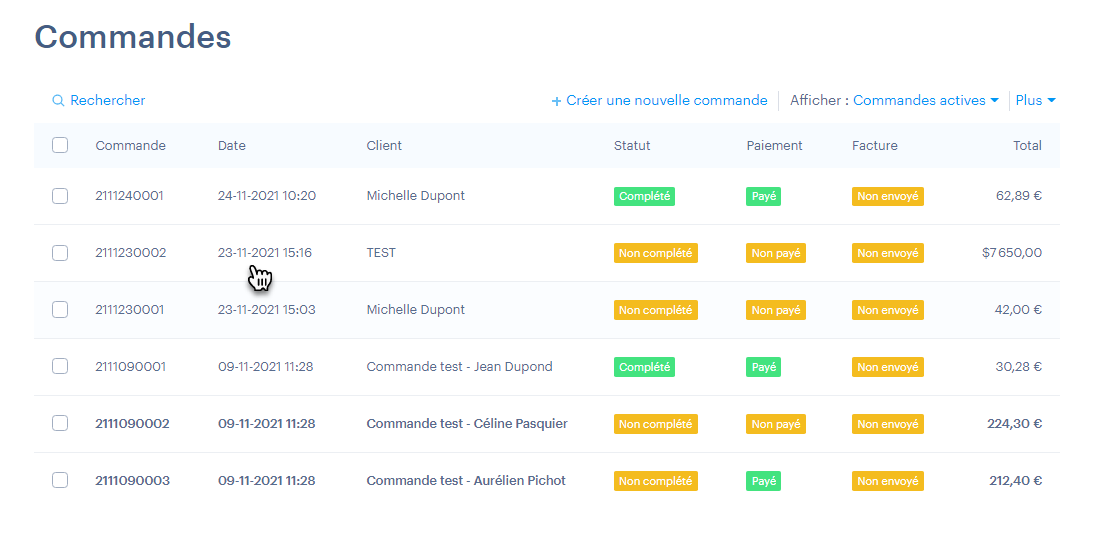The image size is (1104, 539).
Task: Expand the 'Plus' dropdown menu
Action: (x=1036, y=101)
